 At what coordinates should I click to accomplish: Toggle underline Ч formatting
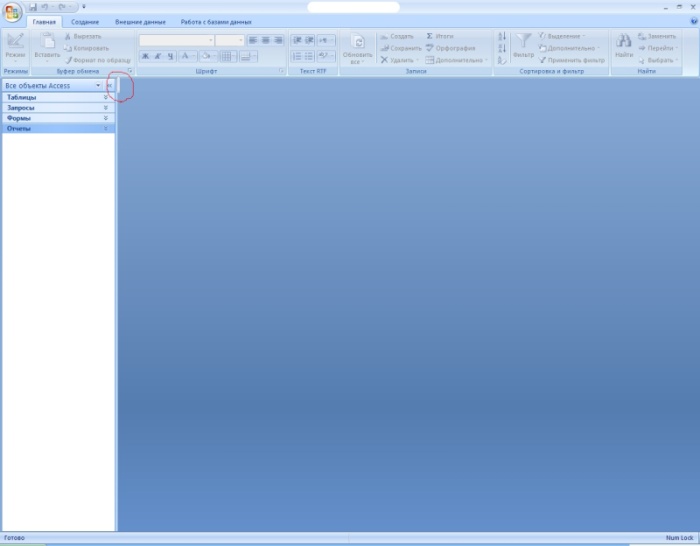(x=170, y=56)
